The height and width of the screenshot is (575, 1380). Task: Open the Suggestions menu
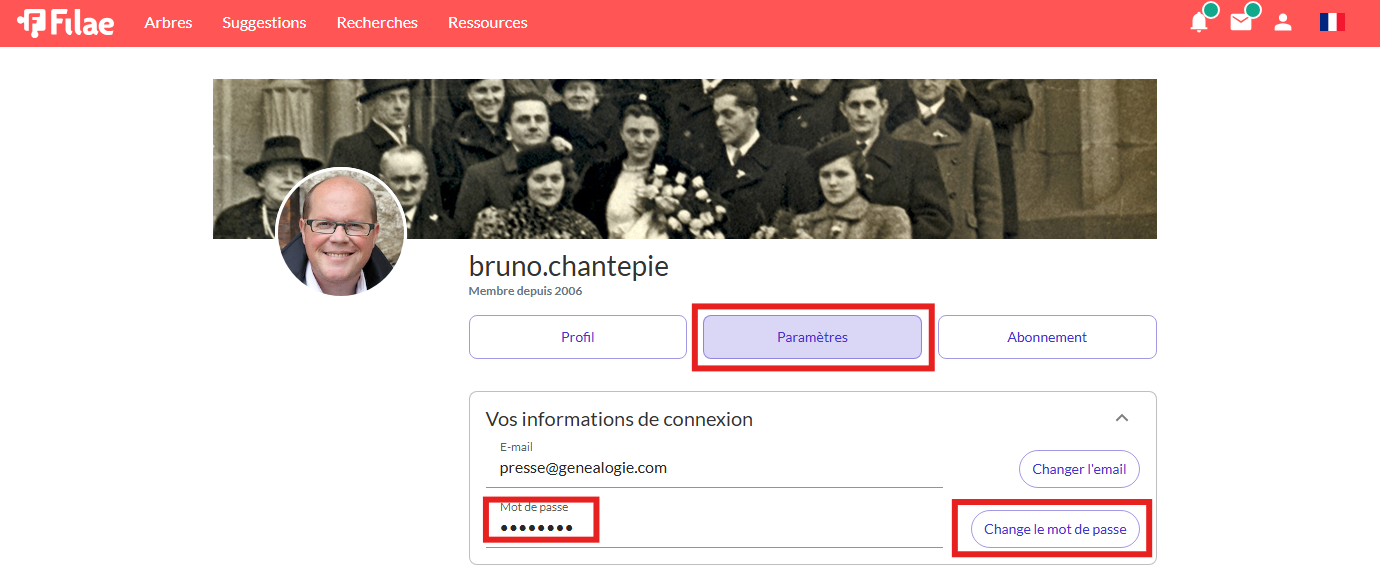tap(264, 22)
